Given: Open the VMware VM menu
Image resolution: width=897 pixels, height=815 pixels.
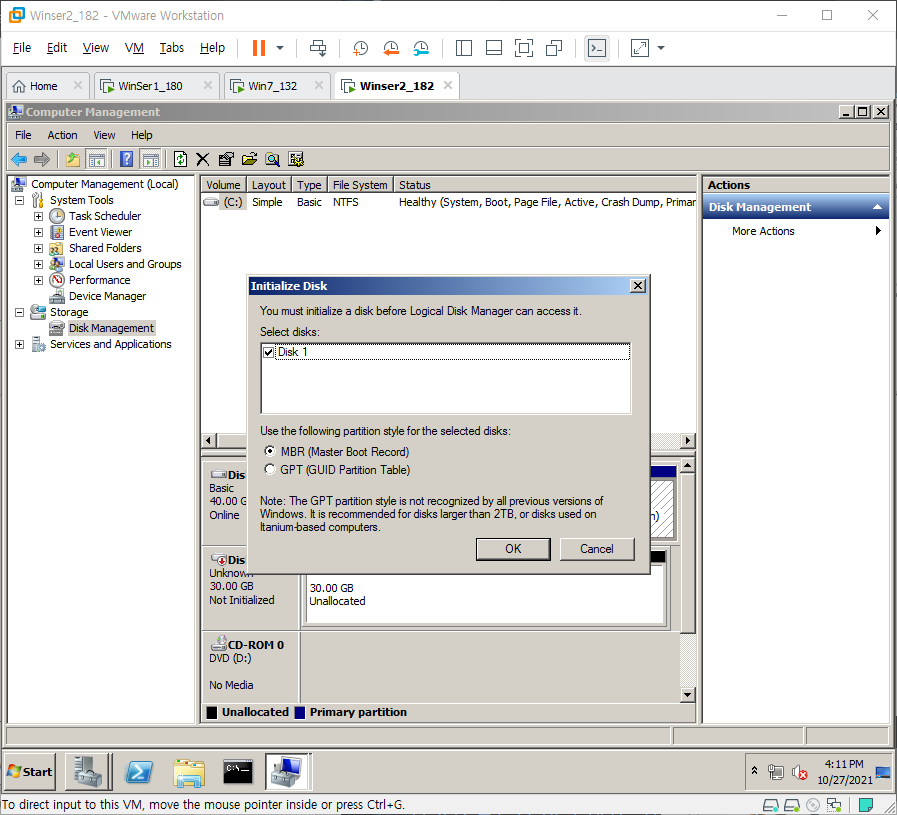Looking at the screenshot, I should (x=134, y=48).
